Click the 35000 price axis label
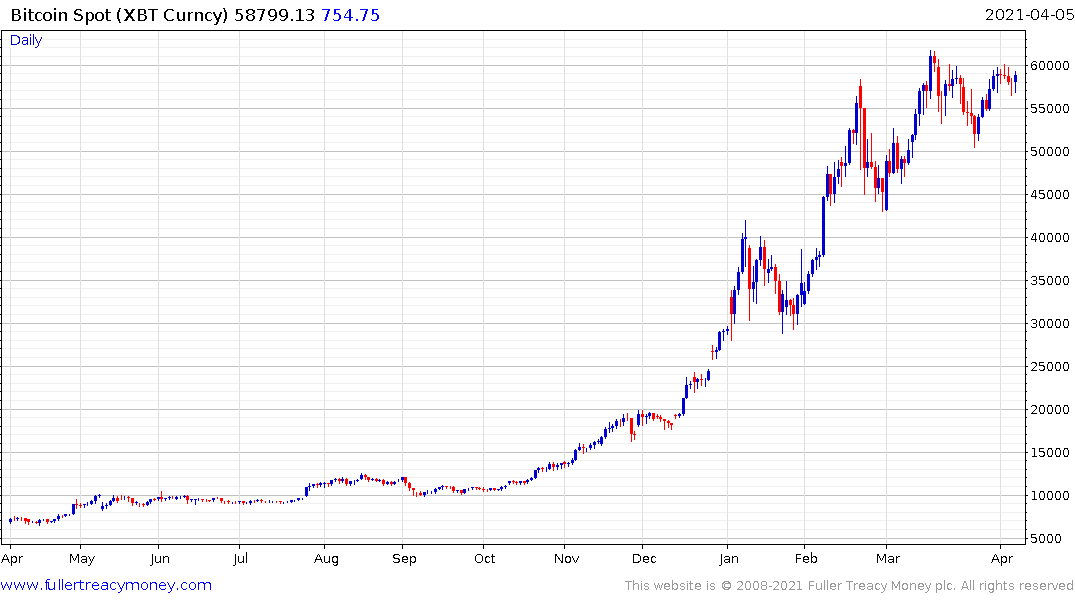This screenshot has height=600, width=1075. pos(1050,280)
